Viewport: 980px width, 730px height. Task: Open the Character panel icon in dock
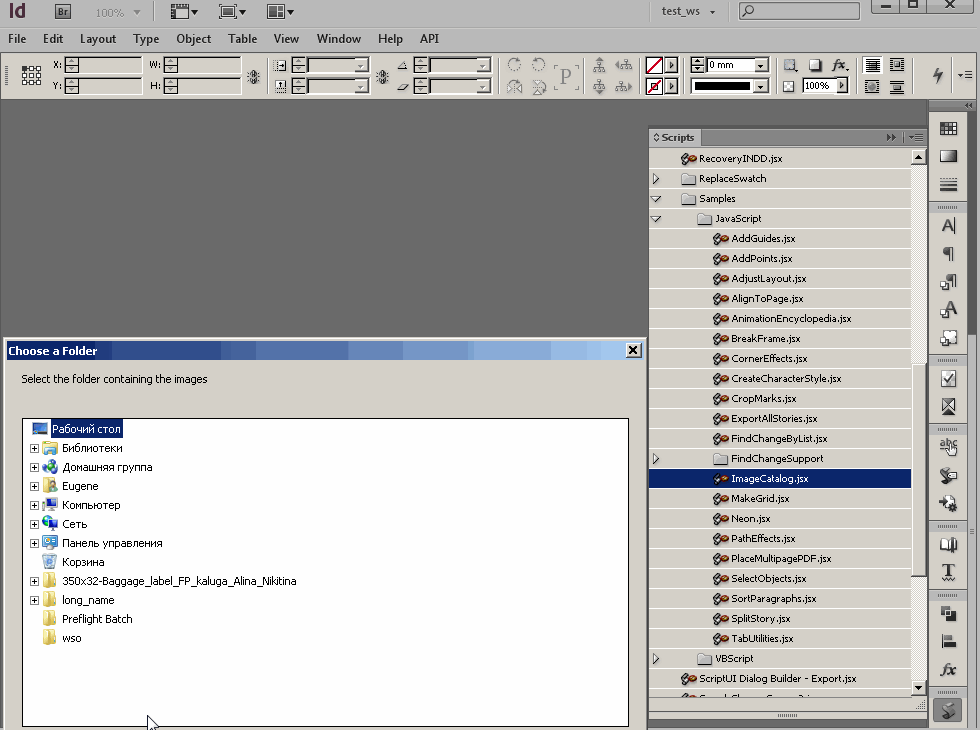tap(948, 226)
